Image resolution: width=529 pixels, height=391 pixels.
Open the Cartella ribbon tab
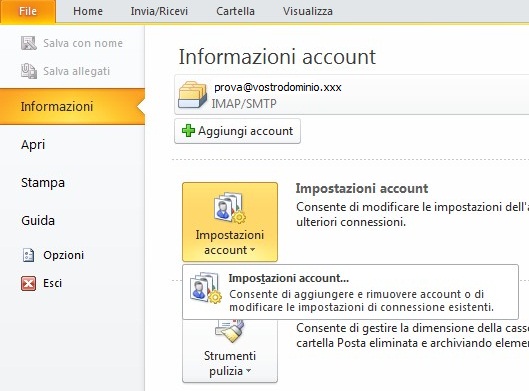235,11
